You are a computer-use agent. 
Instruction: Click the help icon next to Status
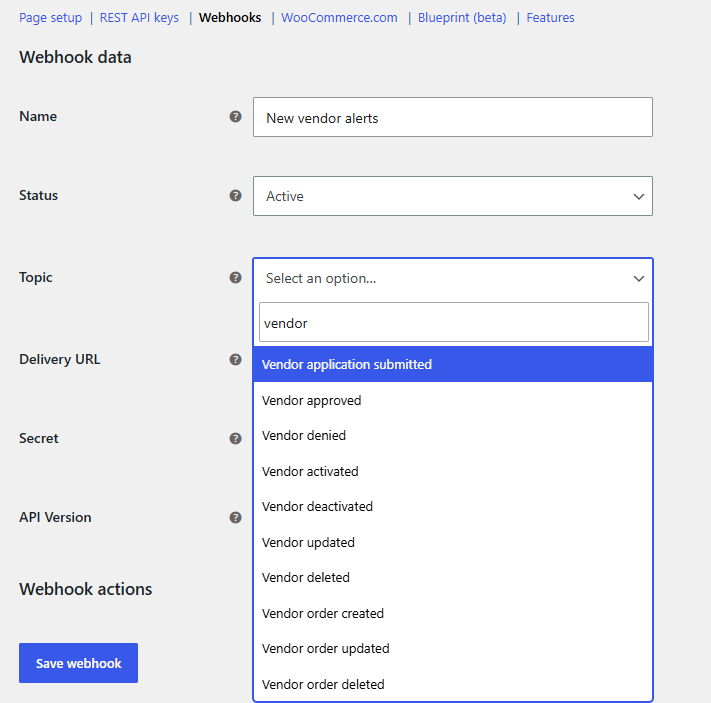(235, 195)
